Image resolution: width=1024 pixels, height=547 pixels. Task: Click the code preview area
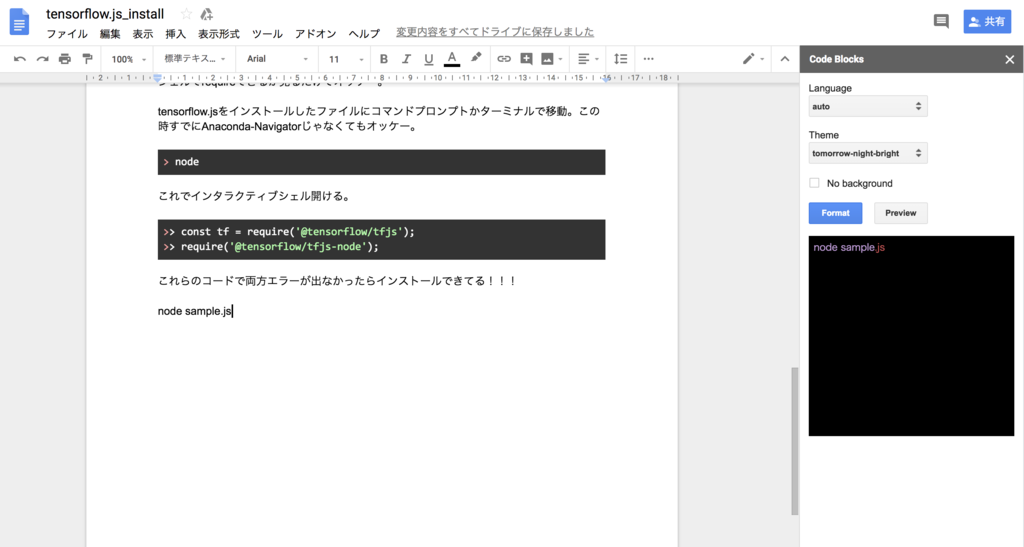pyautogui.click(x=911, y=336)
